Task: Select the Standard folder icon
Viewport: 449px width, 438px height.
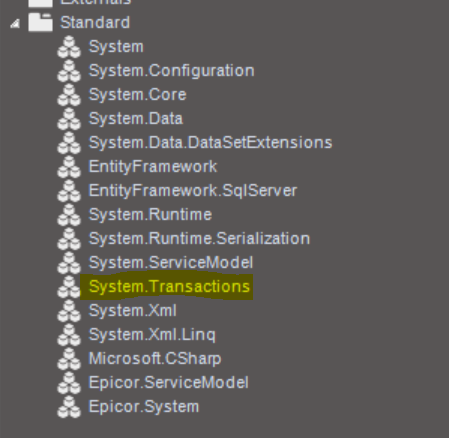Action: [40, 23]
